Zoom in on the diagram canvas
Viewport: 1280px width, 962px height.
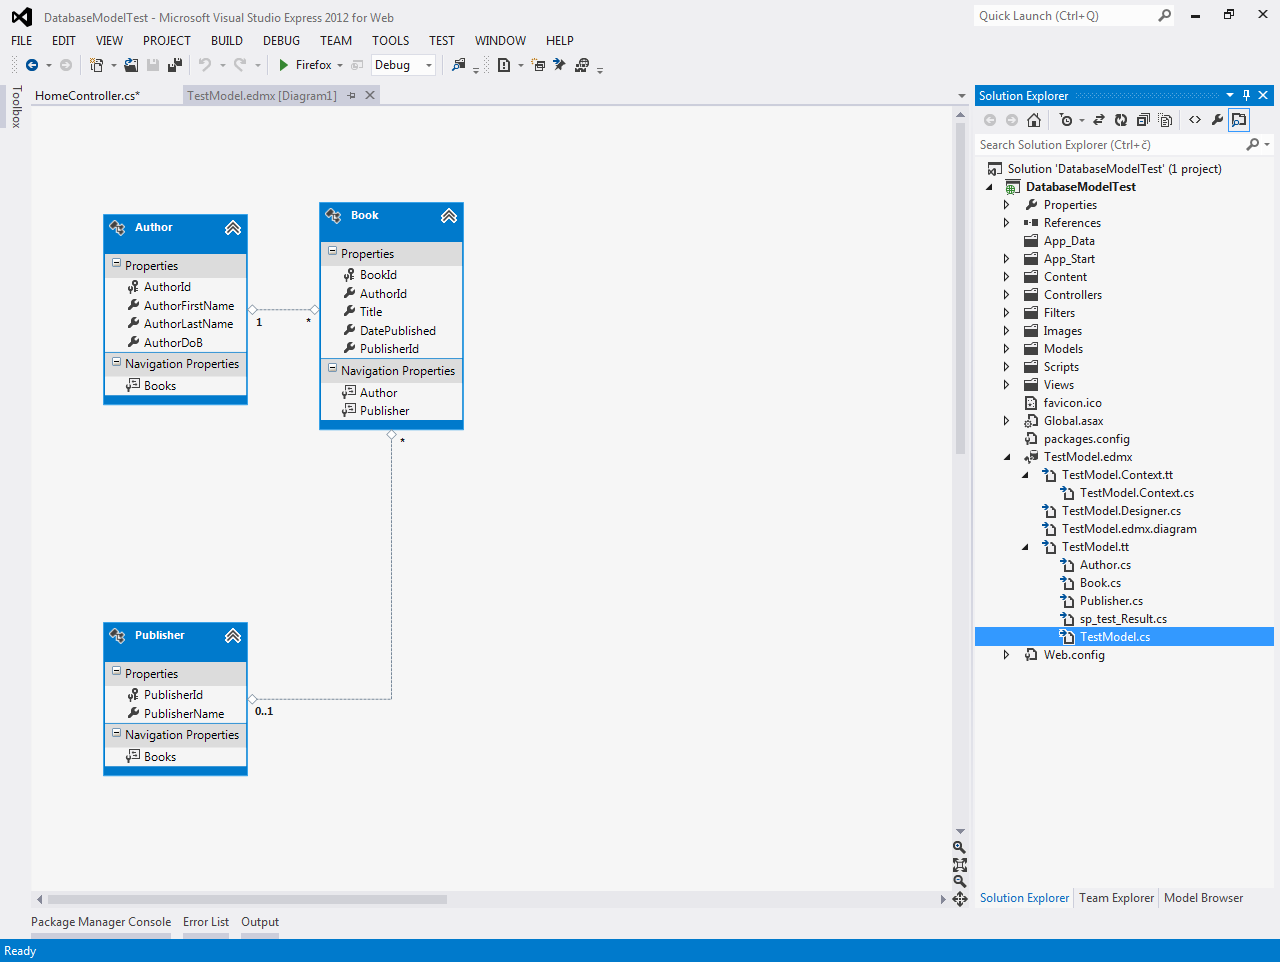960,847
